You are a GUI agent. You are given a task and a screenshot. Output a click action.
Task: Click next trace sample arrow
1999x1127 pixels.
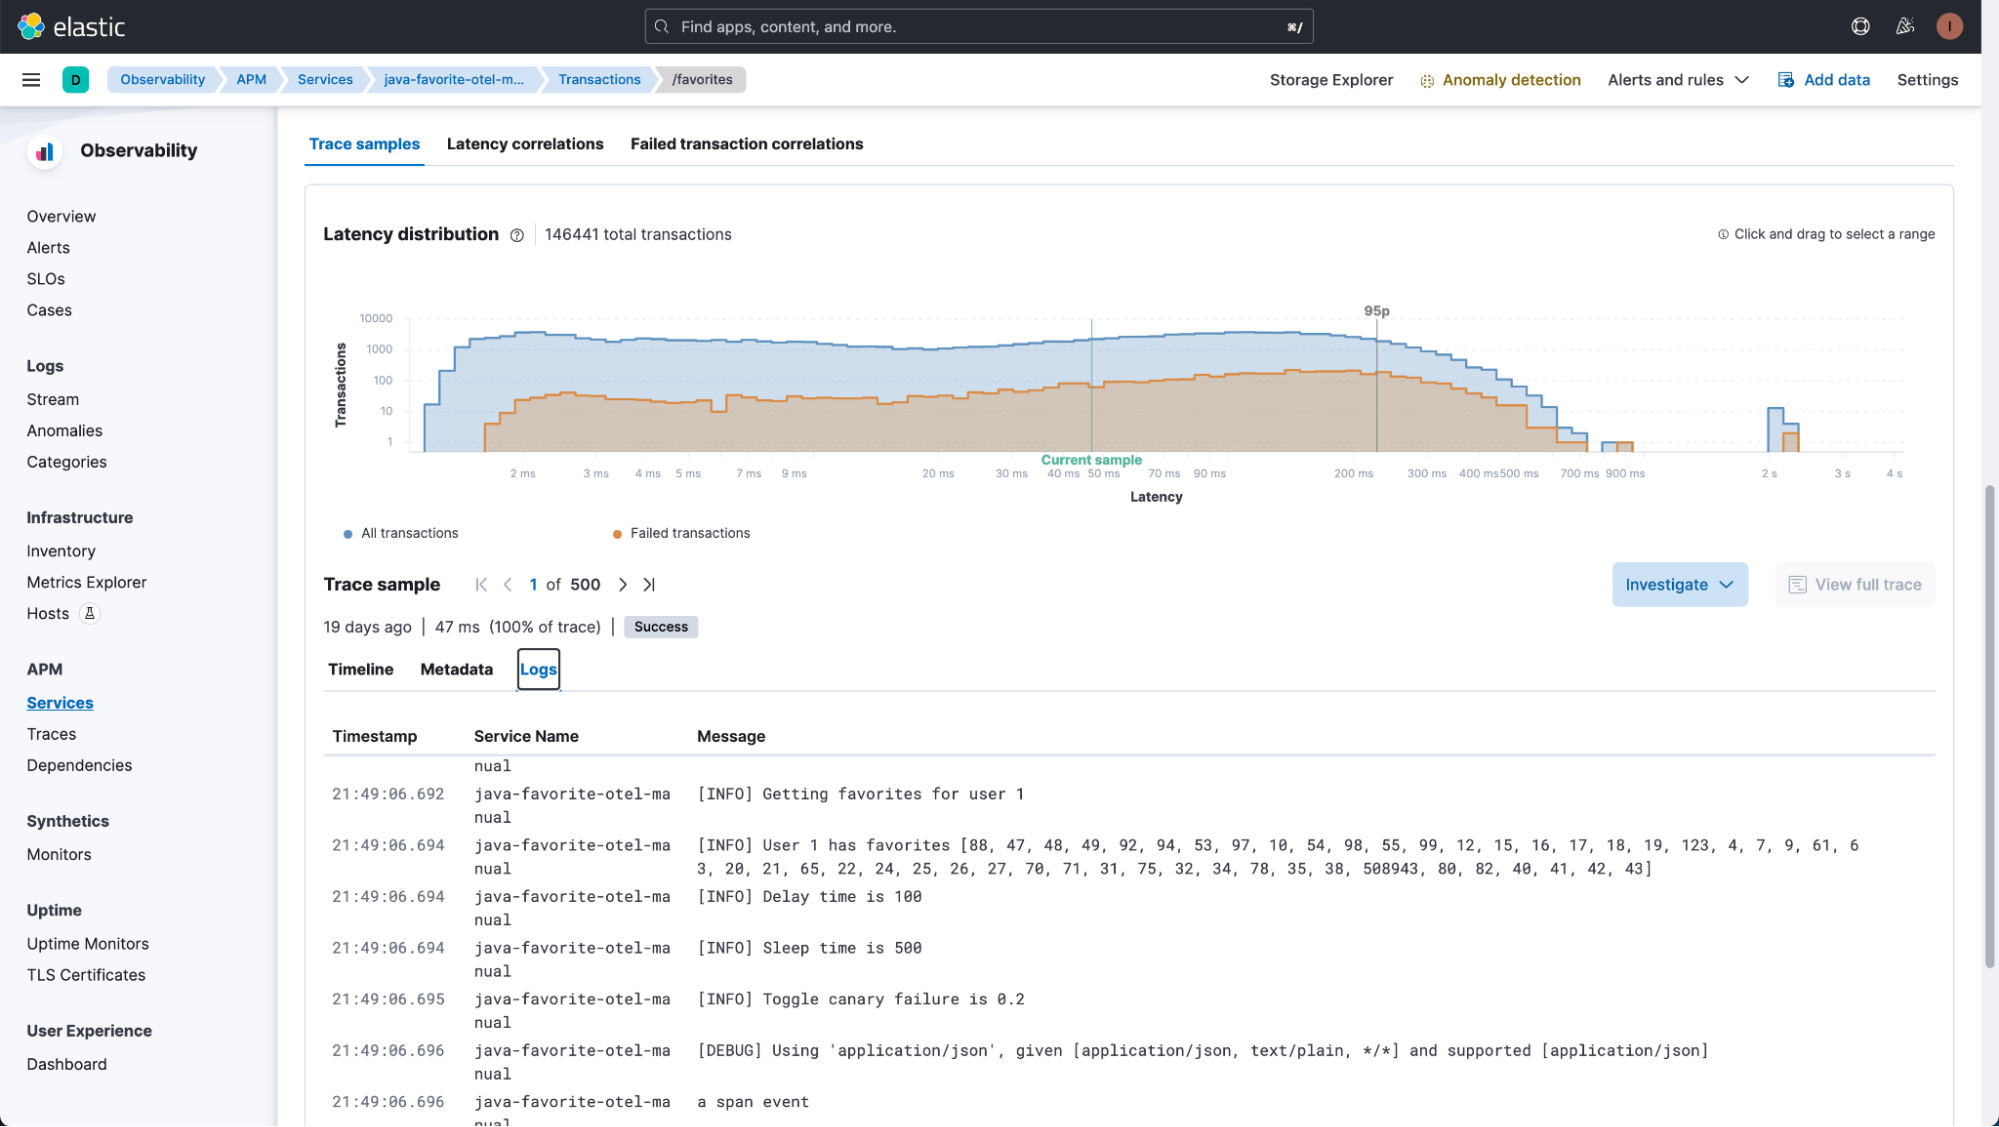[621, 585]
